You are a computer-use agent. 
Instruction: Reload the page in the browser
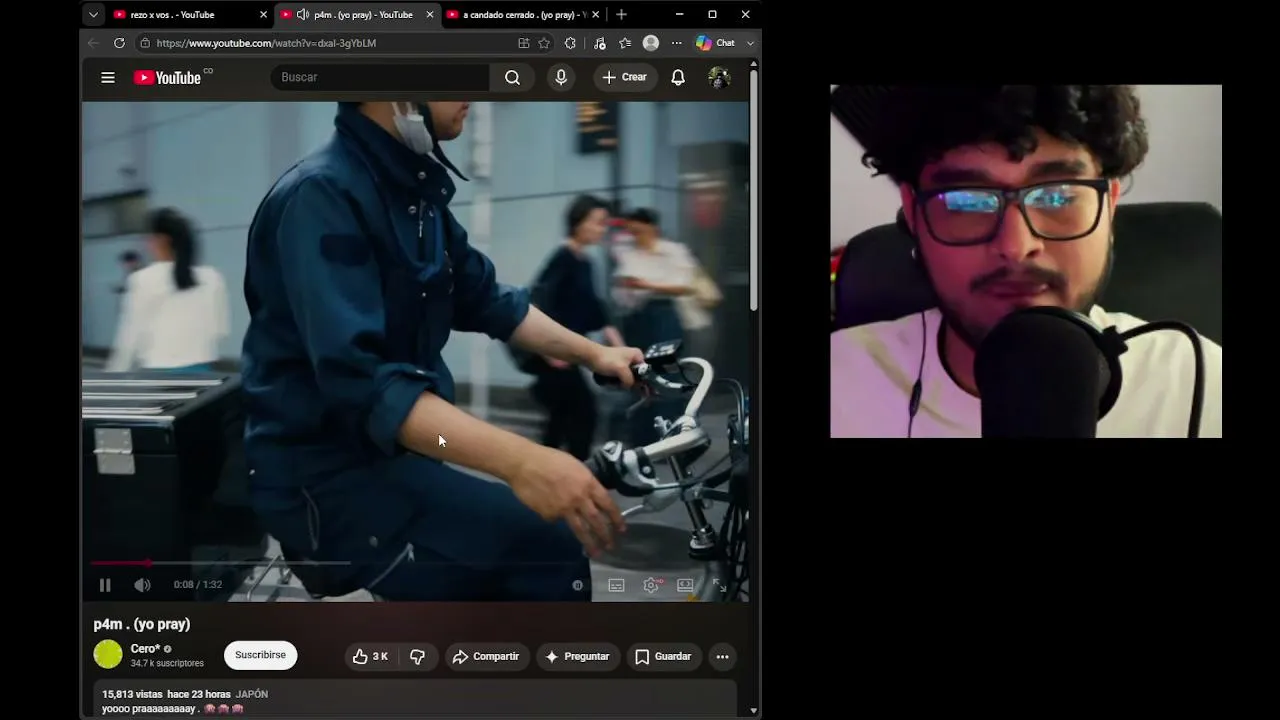[119, 43]
